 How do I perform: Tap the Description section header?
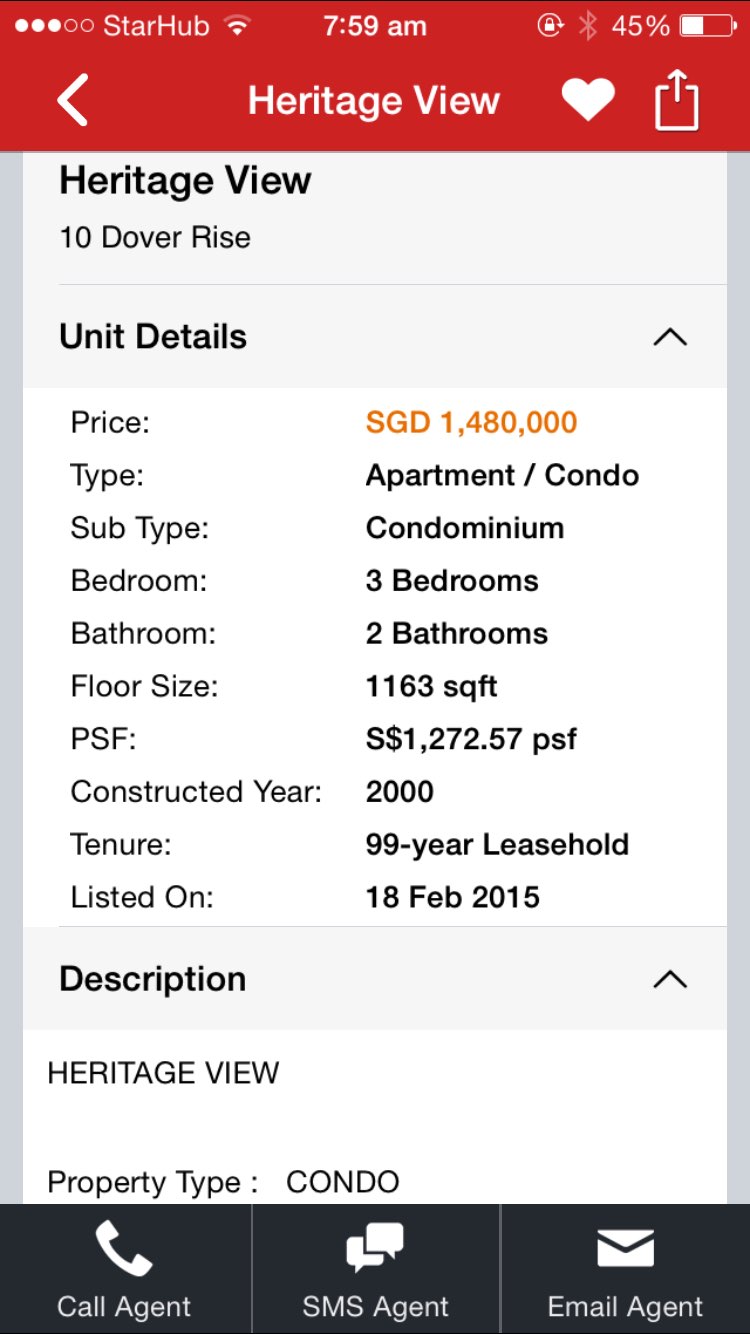153,979
